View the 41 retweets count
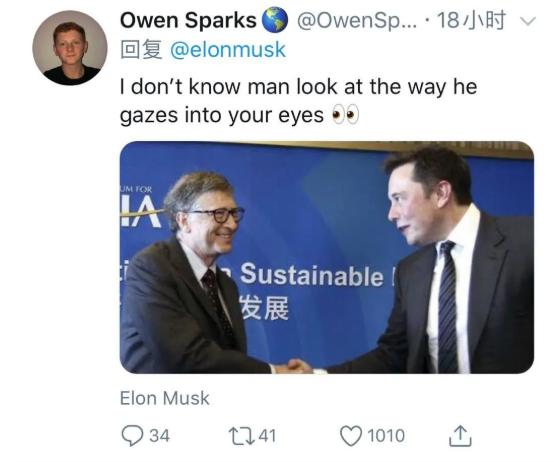 click(x=267, y=436)
